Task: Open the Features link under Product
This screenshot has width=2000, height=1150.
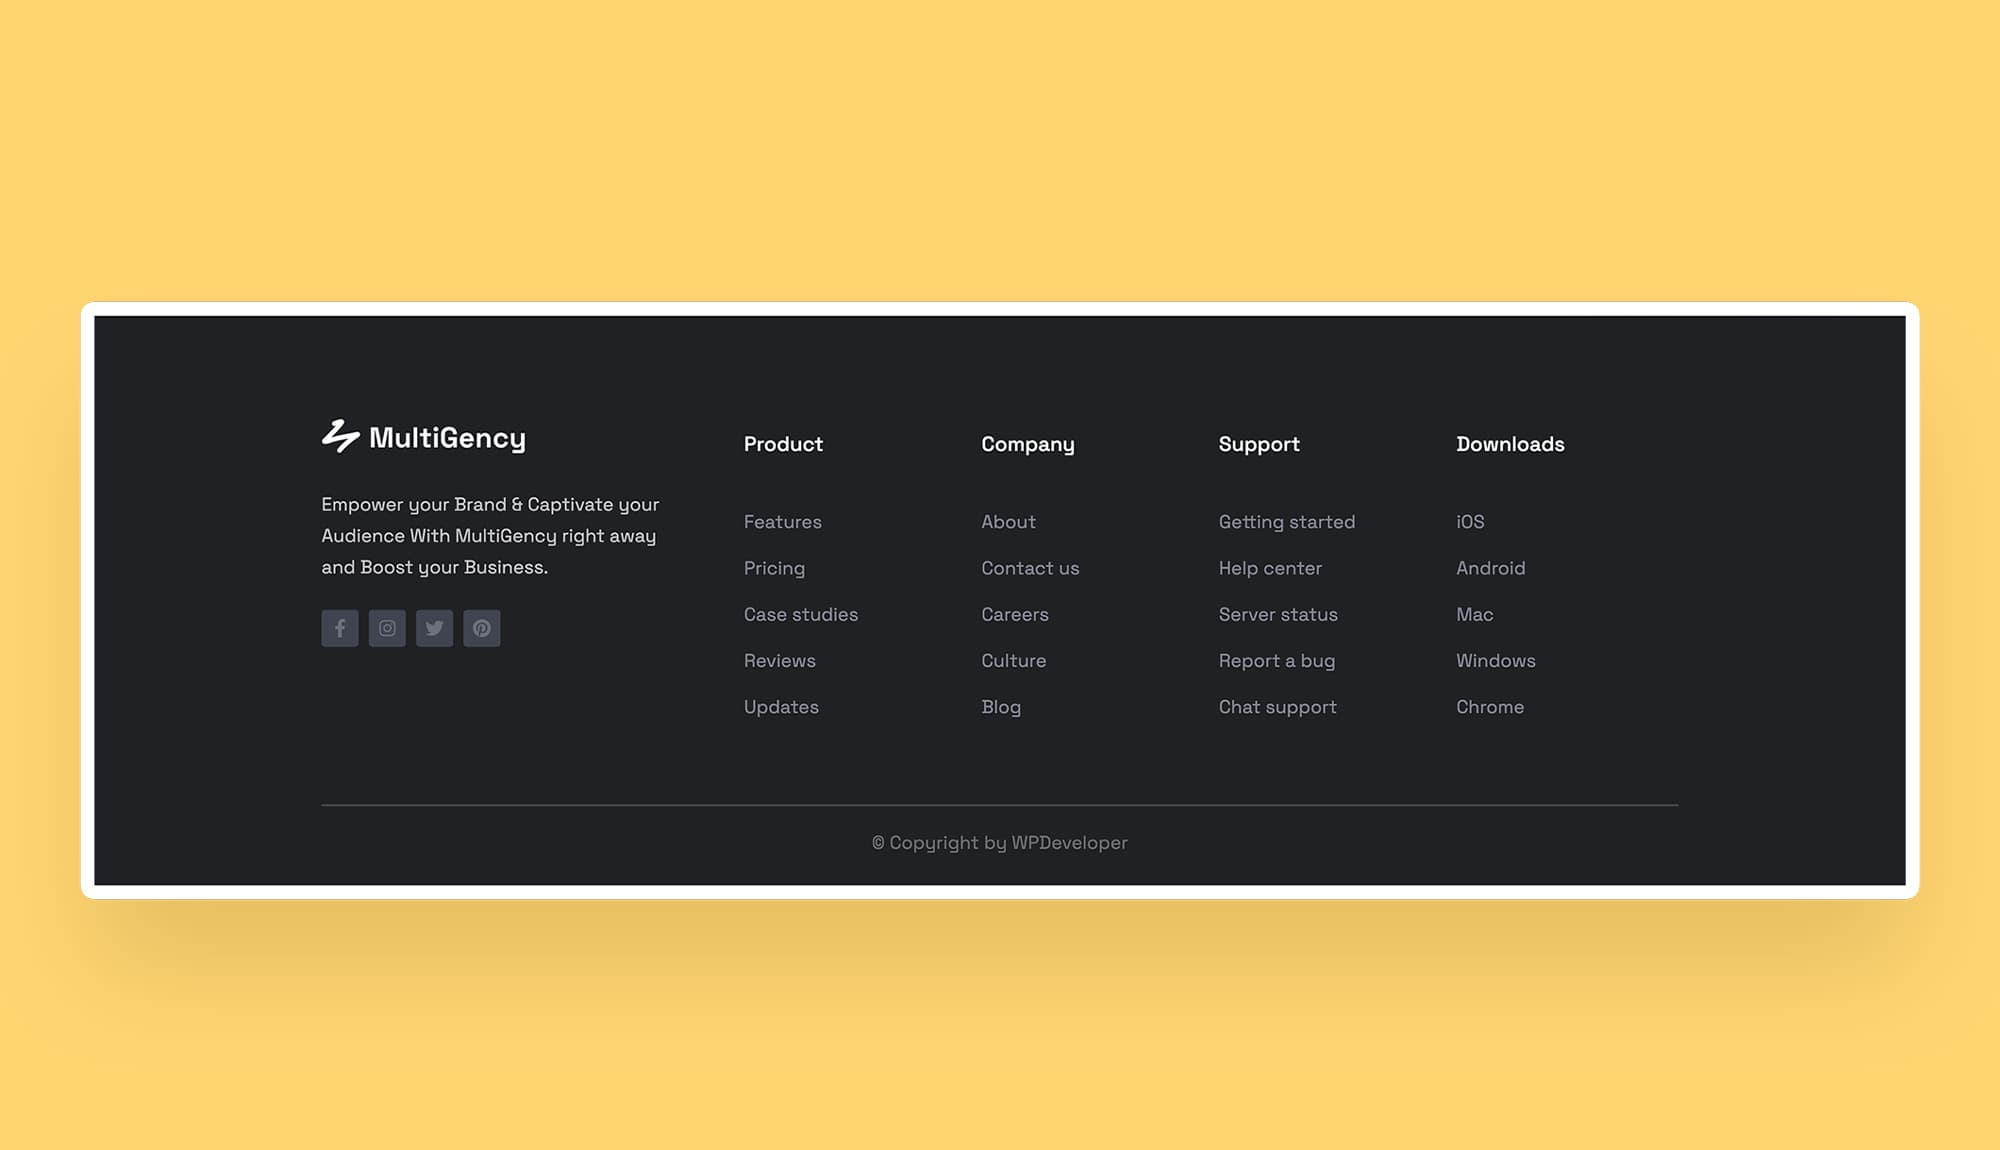Action: 782,522
